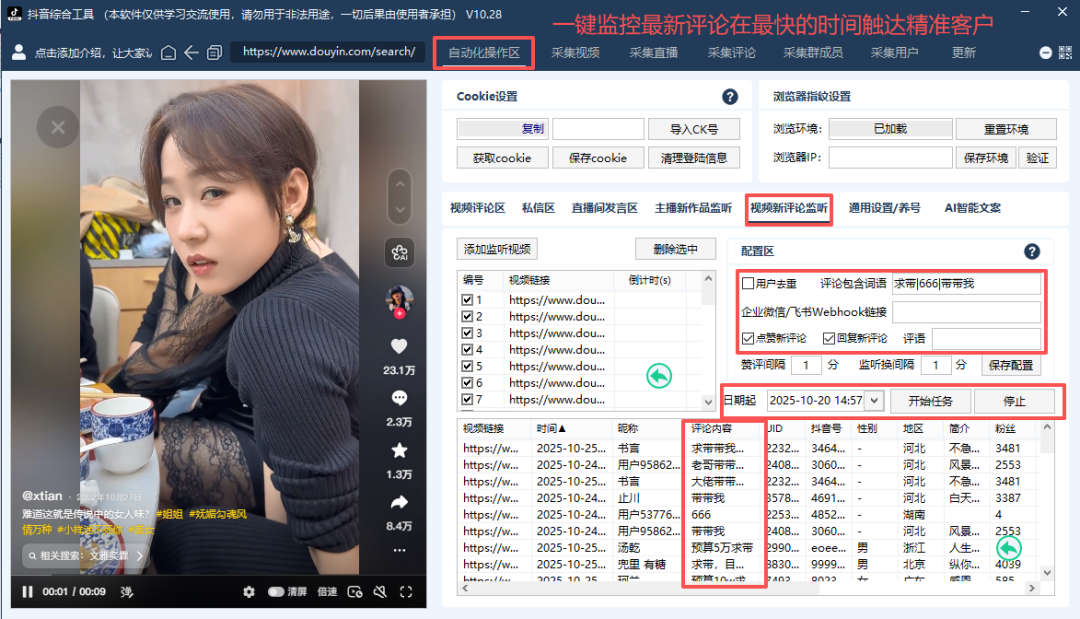Check the 用户去重 checkbox
Image resolution: width=1080 pixels, height=619 pixels.
[x=748, y=283]
